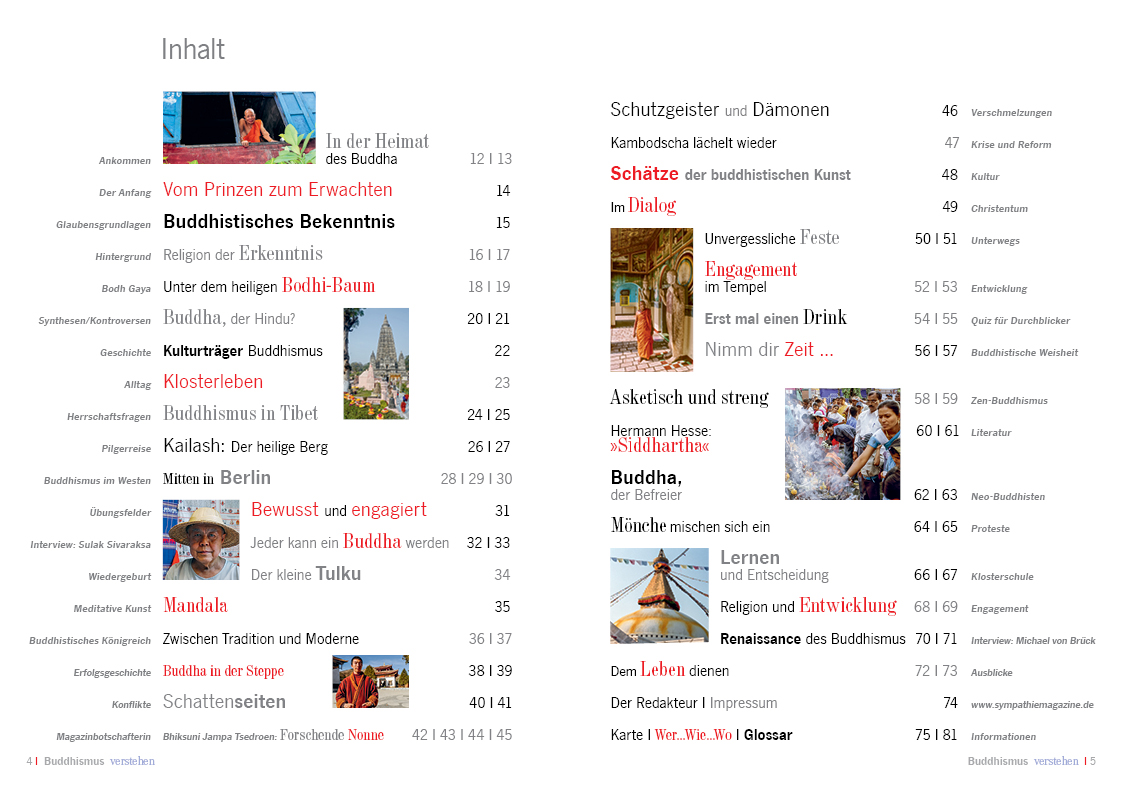Viewport: 1123px width, 794px height.
Task: Click 'Schutzgeister und Dämonen' entry
Action: (720, 110)
